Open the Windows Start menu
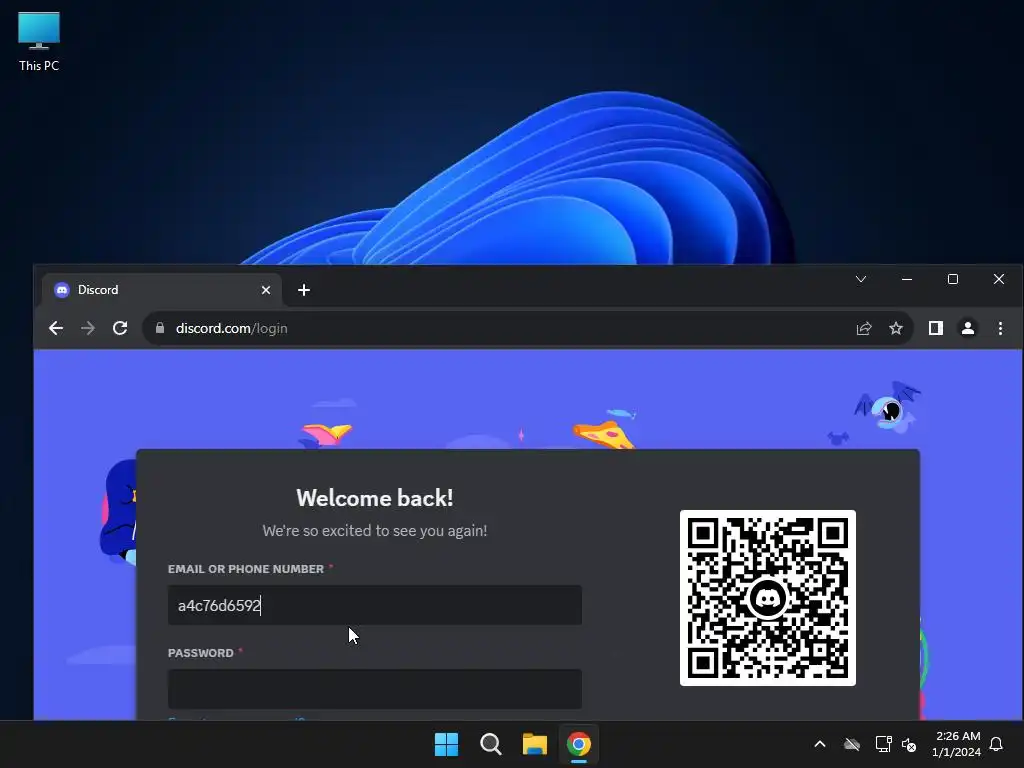The width and height of the screenshot is (1024, 768). pos(447,744)
